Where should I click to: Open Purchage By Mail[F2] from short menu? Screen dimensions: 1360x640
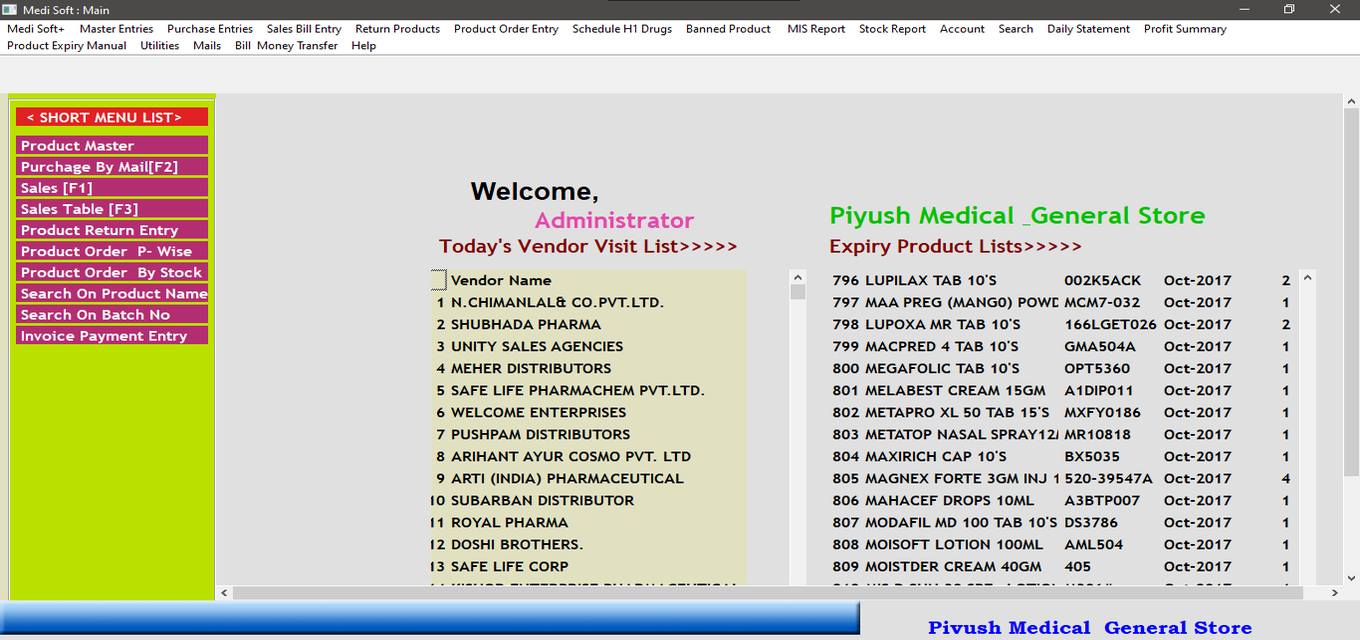pos(112,167)
